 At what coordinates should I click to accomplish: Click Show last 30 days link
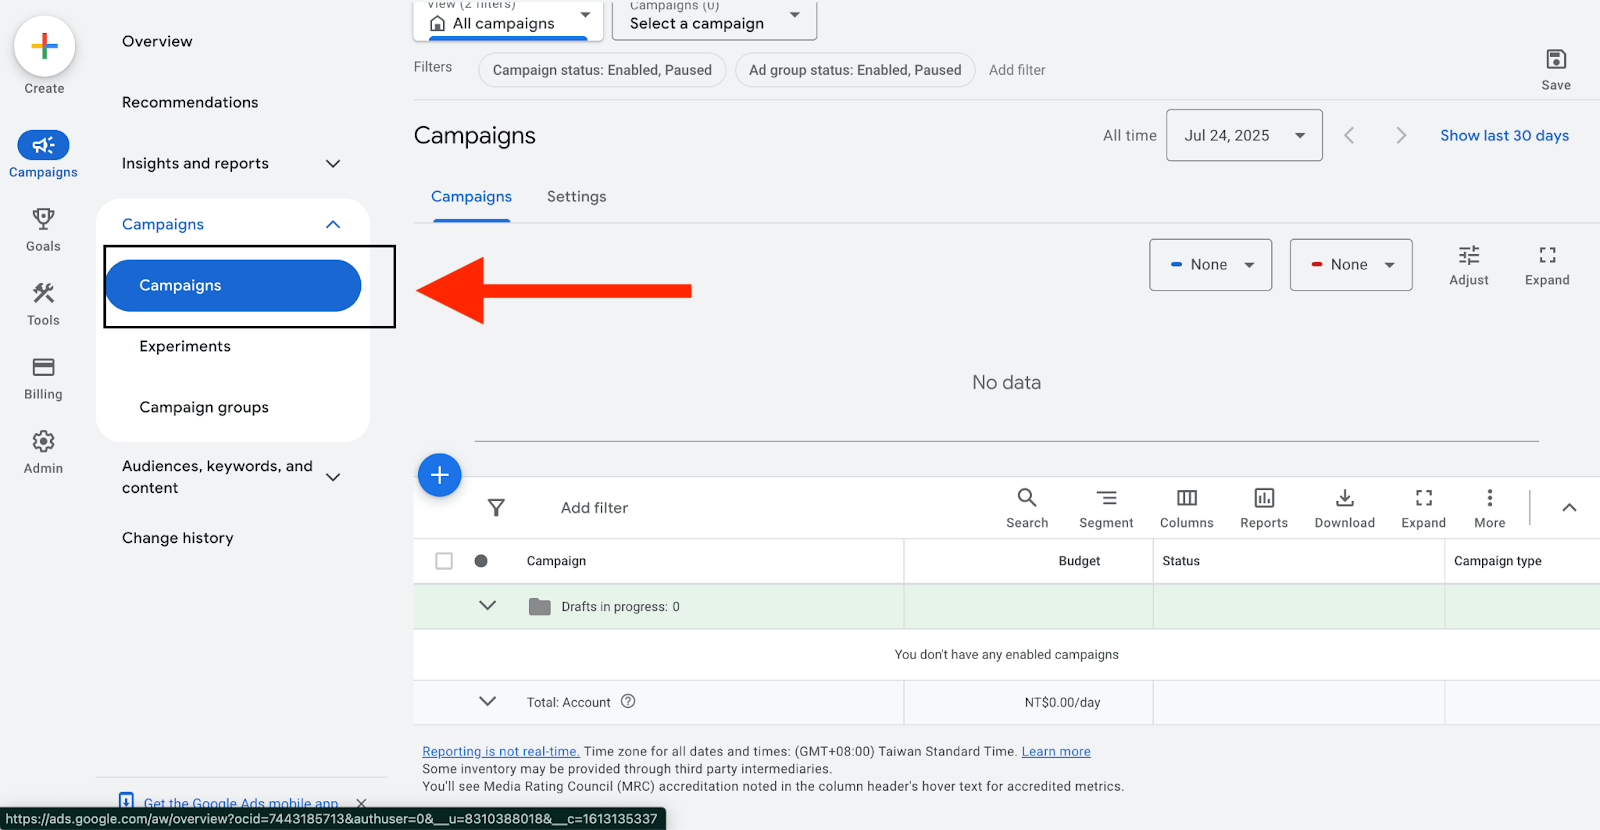coord(1503,136)
